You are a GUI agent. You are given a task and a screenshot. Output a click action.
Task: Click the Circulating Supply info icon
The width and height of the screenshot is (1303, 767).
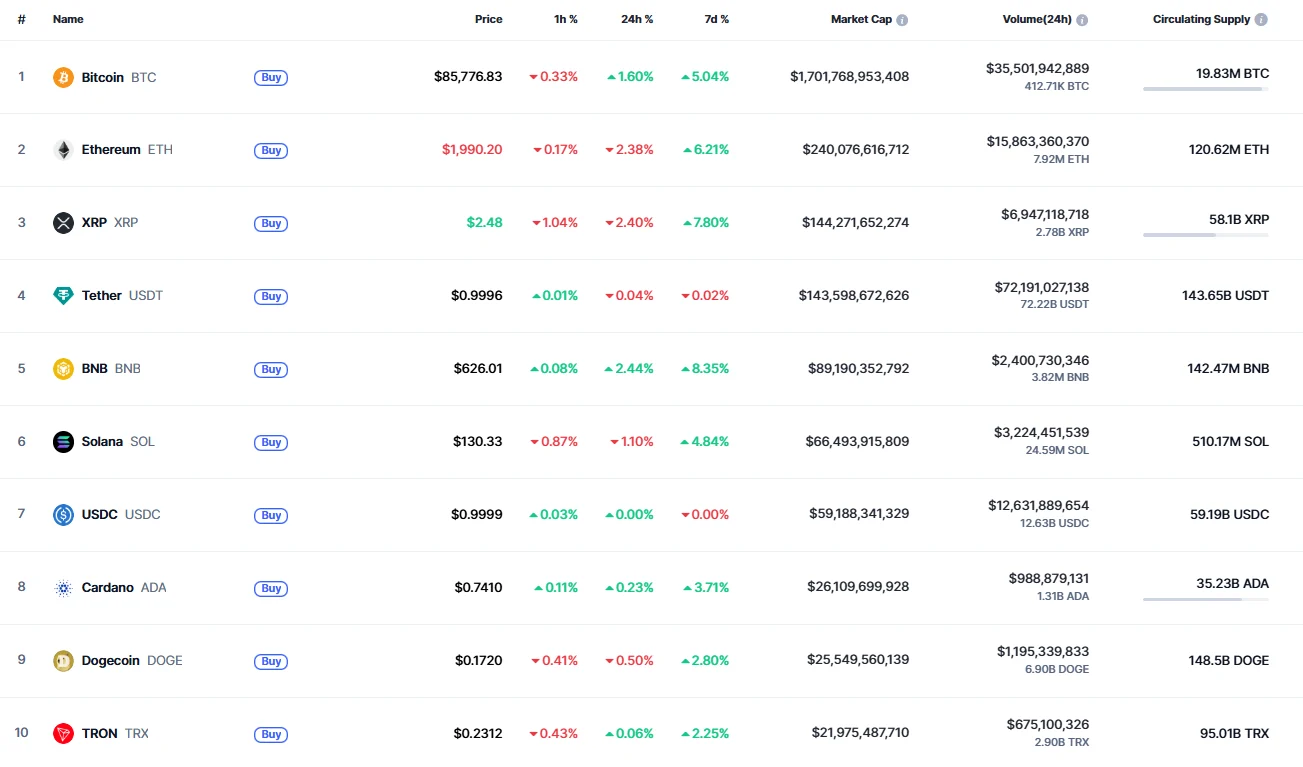point(1261,20)
